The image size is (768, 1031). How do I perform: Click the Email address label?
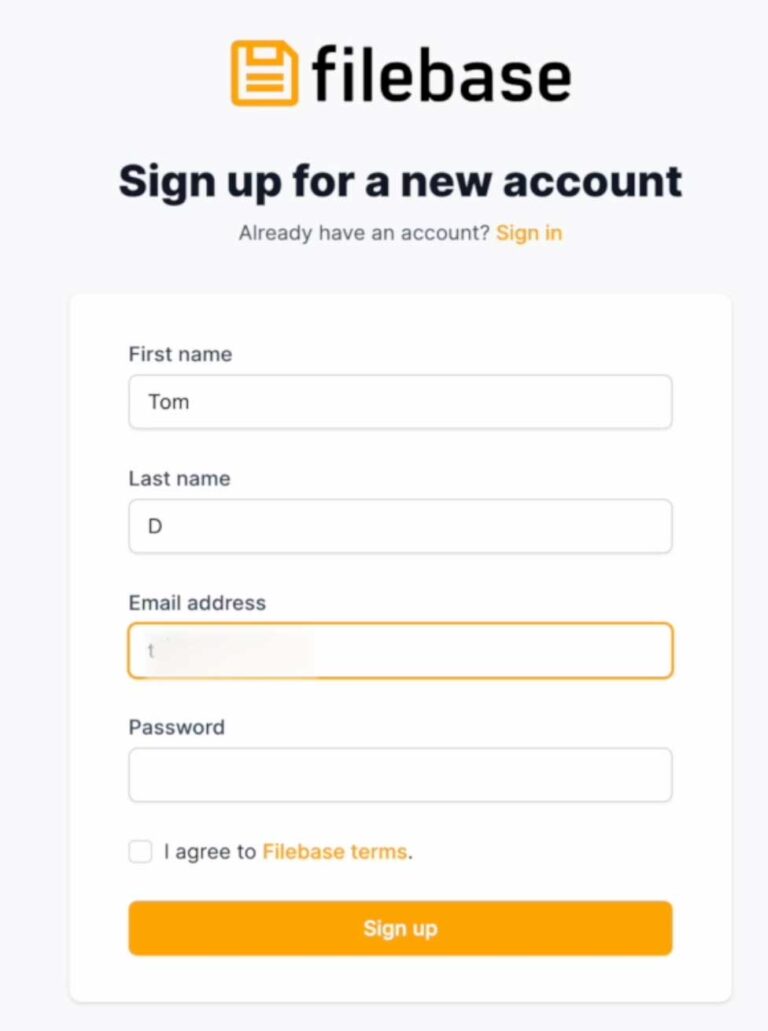(197, 602)
